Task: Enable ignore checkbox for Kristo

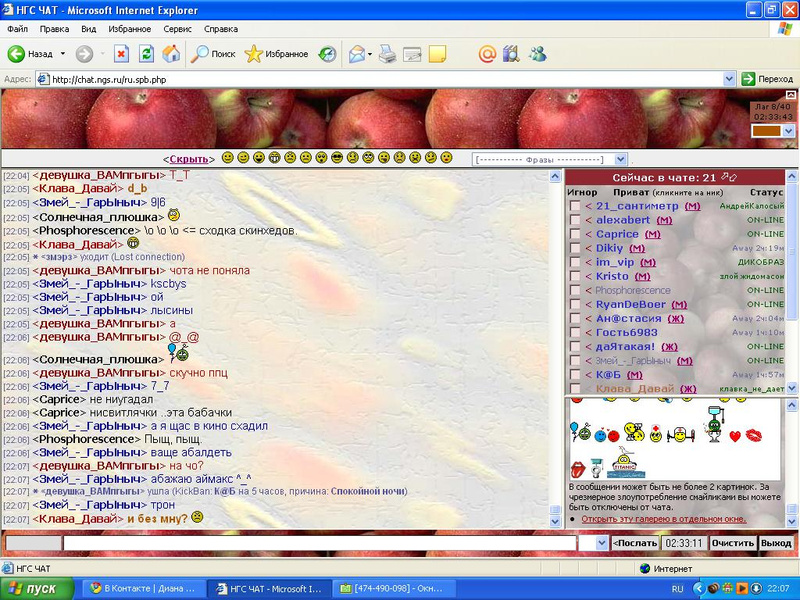Action: pos(574,276)
